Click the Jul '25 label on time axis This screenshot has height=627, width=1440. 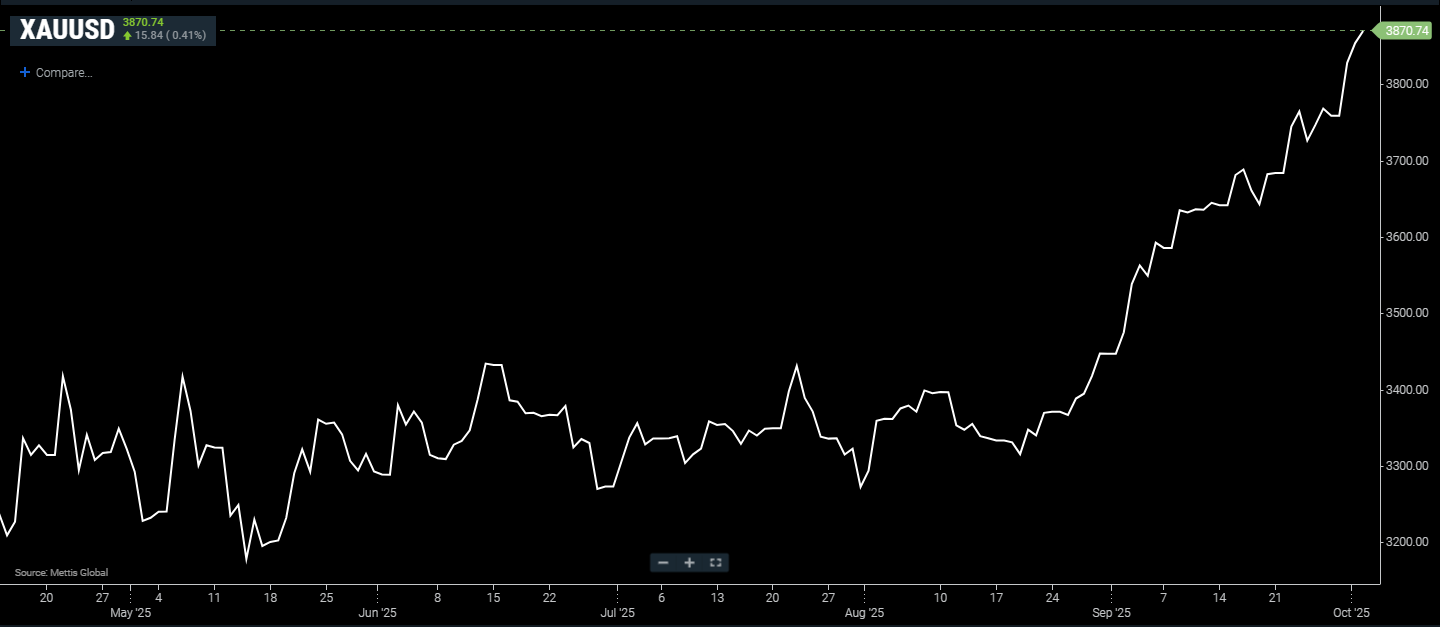[618, 612]
